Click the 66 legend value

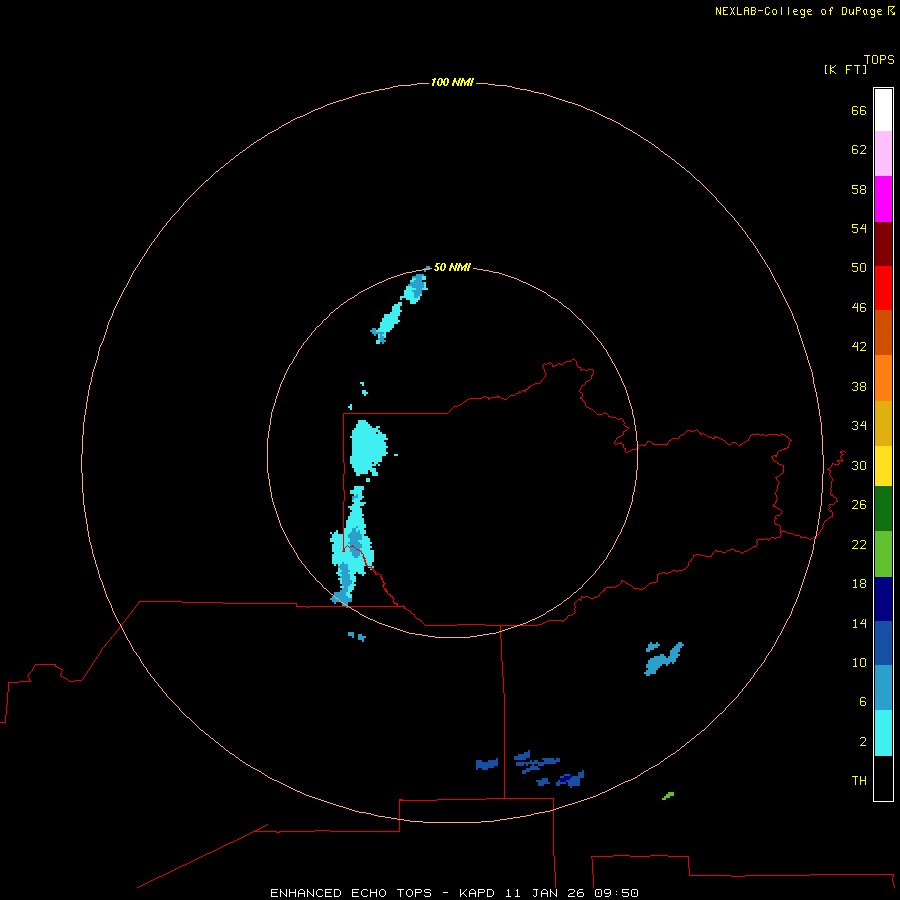pyautogui.click(x=859, y=110)
